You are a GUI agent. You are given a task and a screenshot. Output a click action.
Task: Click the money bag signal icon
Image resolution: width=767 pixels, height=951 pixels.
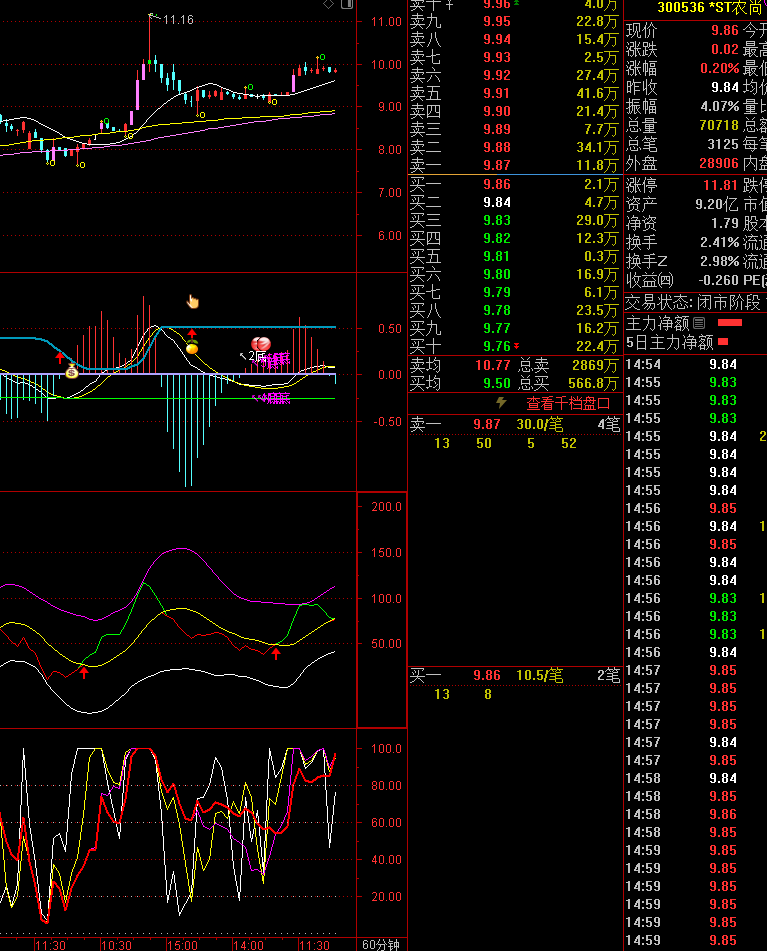tap(72, 372)
